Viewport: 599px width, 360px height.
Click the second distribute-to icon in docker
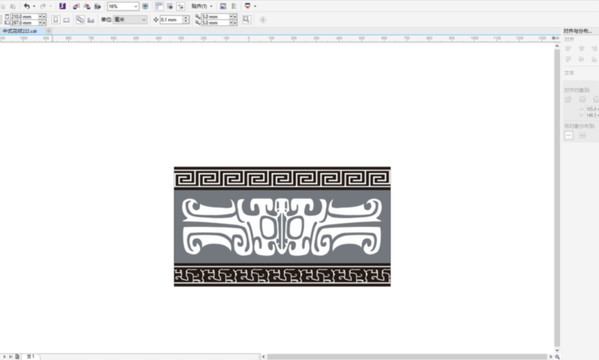pos(582,135)
